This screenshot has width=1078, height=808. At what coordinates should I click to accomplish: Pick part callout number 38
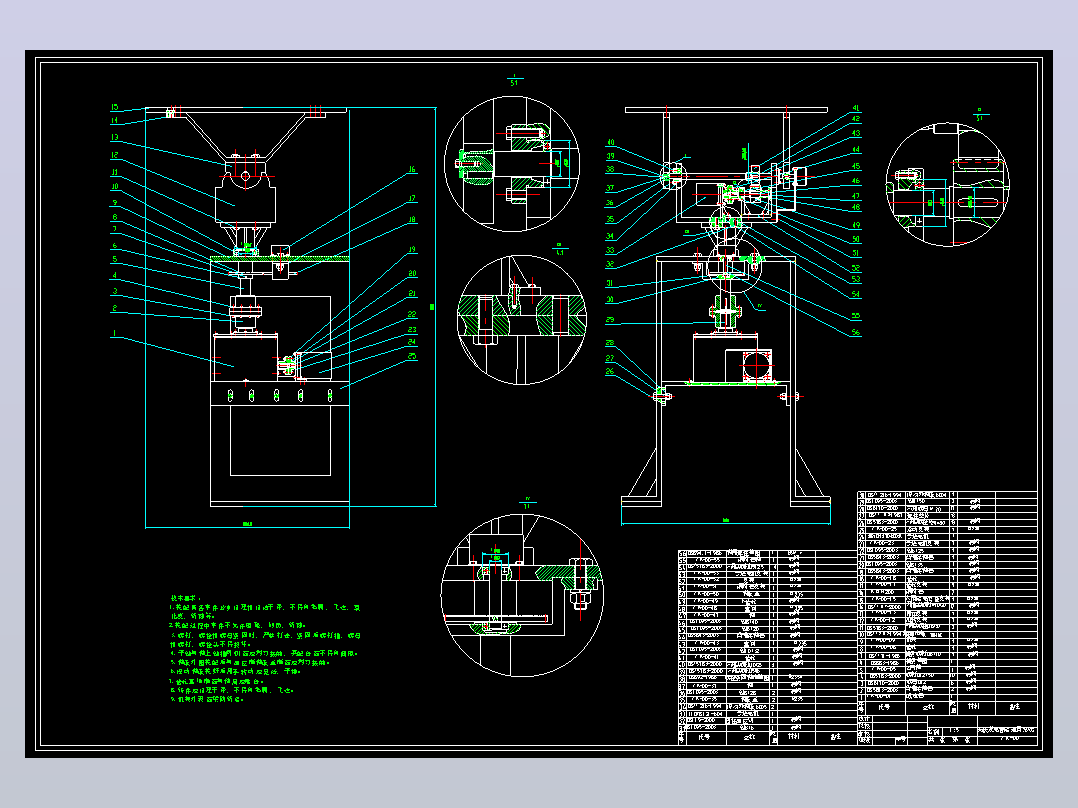point(610,169)
